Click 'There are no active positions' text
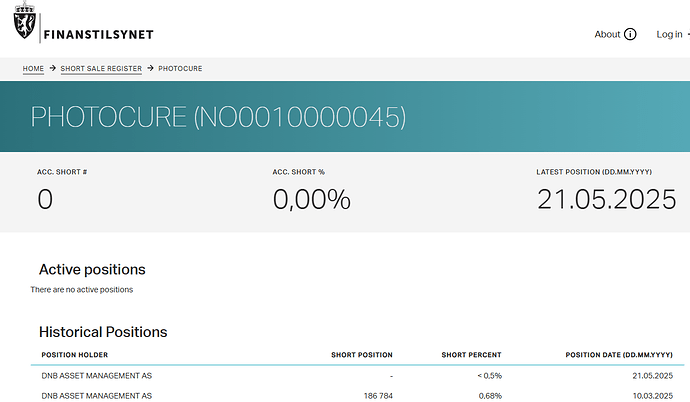 click(x=82, y=289)
